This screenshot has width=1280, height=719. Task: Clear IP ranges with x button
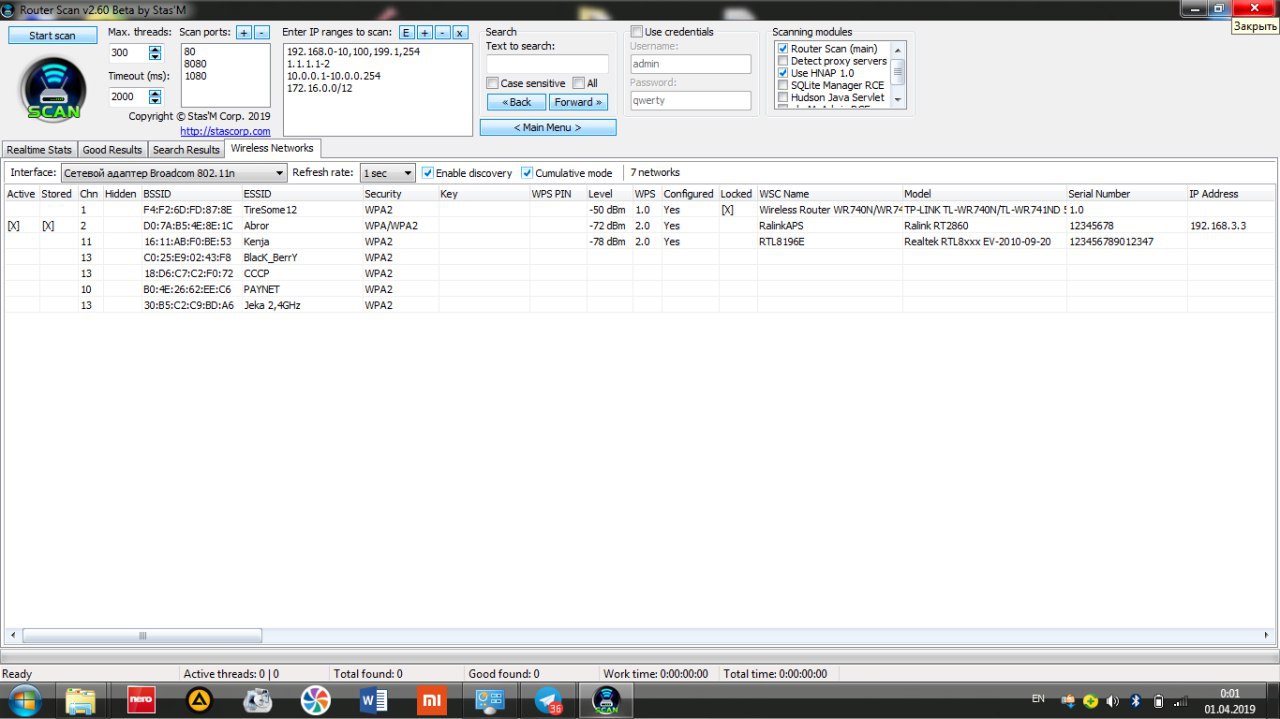(x=460, y=32)
